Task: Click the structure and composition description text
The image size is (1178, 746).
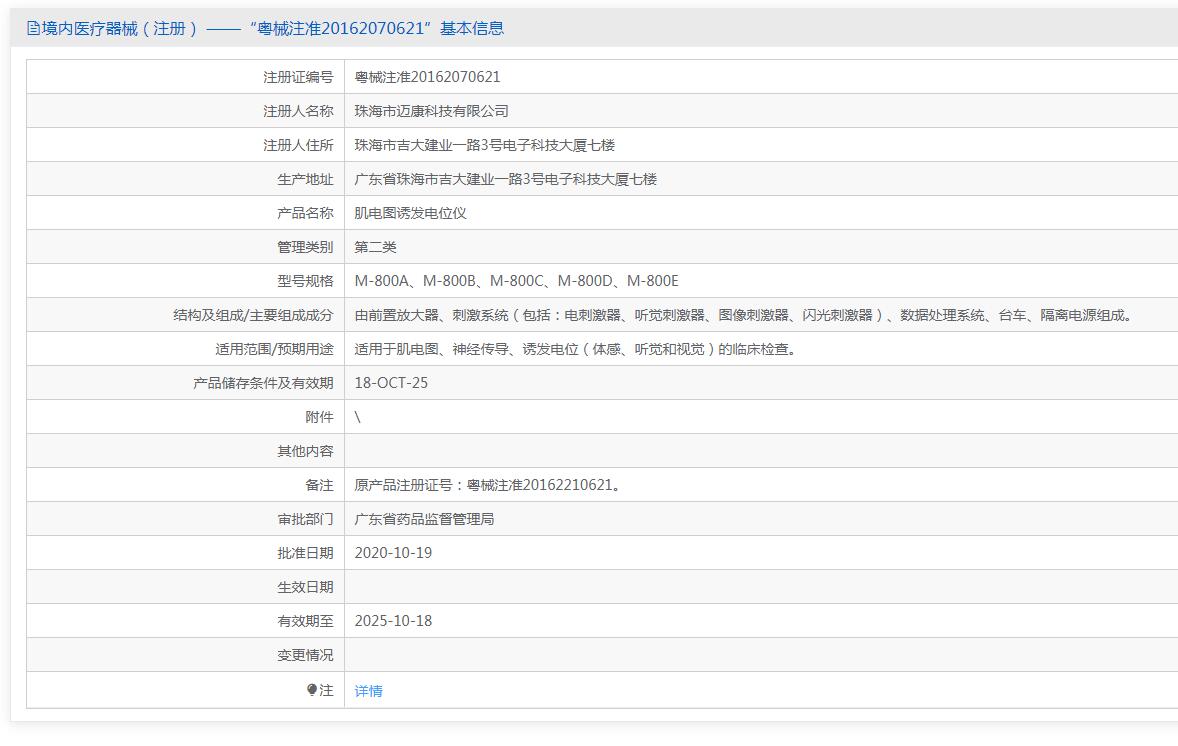Action: [x=745, y=315]
